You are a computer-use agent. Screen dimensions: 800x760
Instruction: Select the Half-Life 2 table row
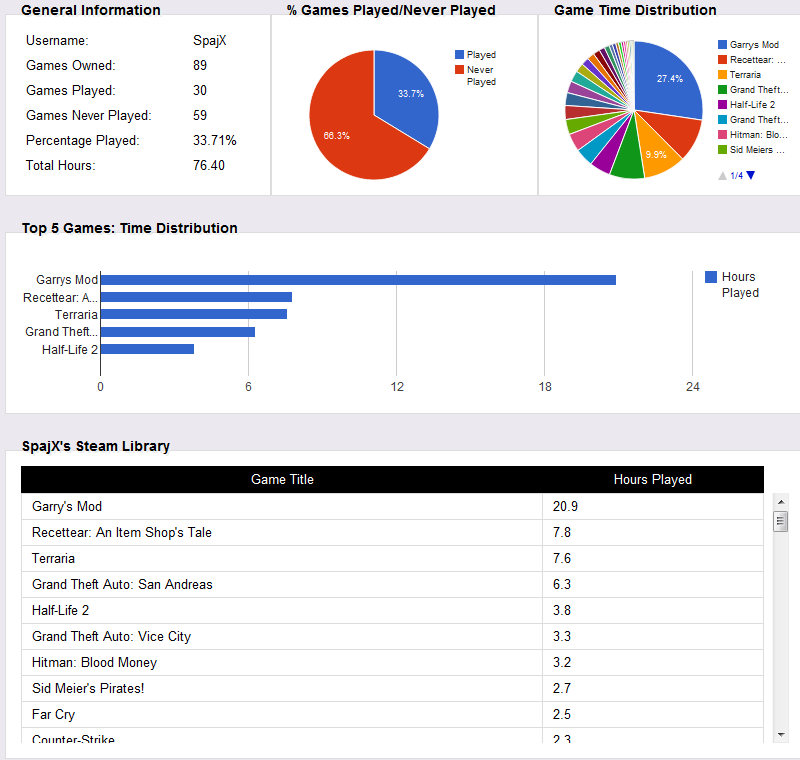(392, 611)
